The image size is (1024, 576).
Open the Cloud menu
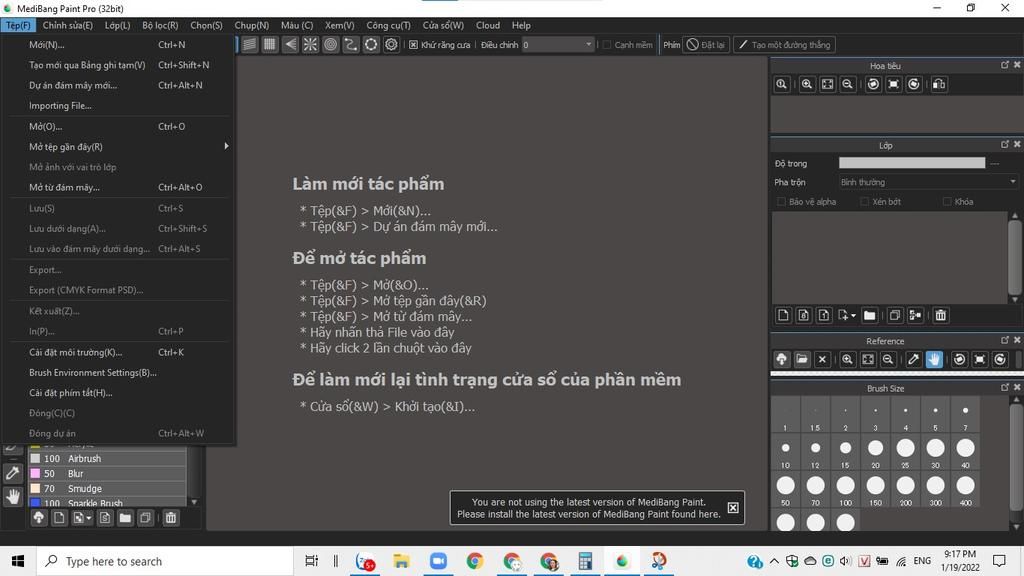[488, 25]
